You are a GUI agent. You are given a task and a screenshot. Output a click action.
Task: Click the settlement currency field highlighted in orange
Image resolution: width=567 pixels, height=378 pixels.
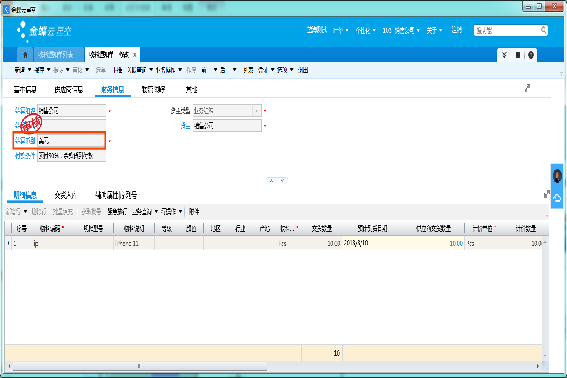[x=71, y=140]
